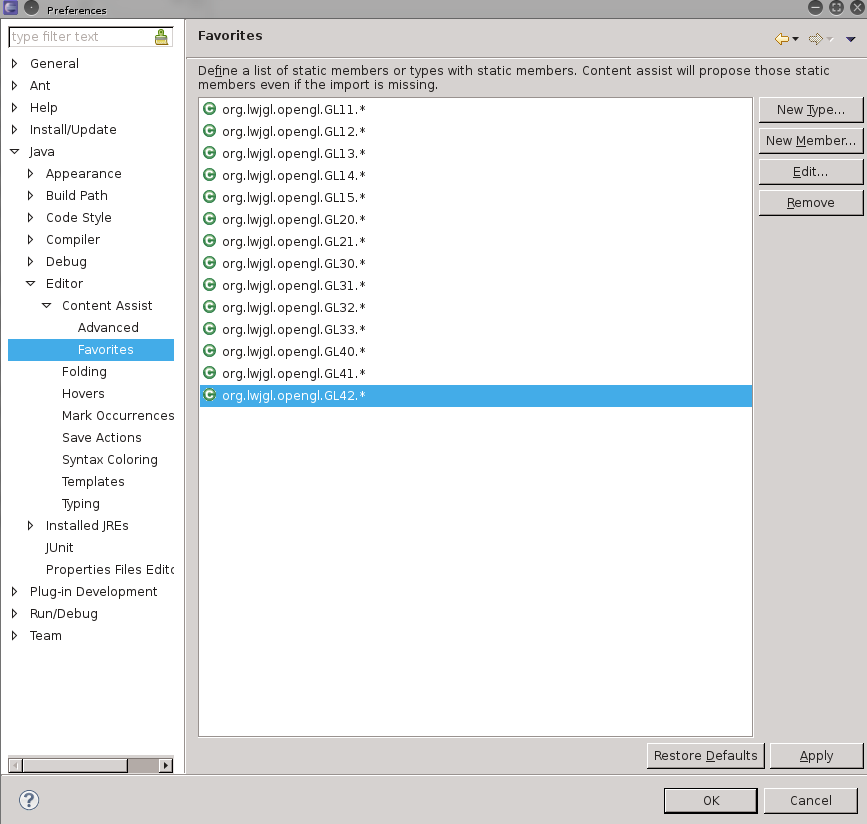
Task: Select org.lwjgl.opengl.GL20.* text in list
Action: 294,220
